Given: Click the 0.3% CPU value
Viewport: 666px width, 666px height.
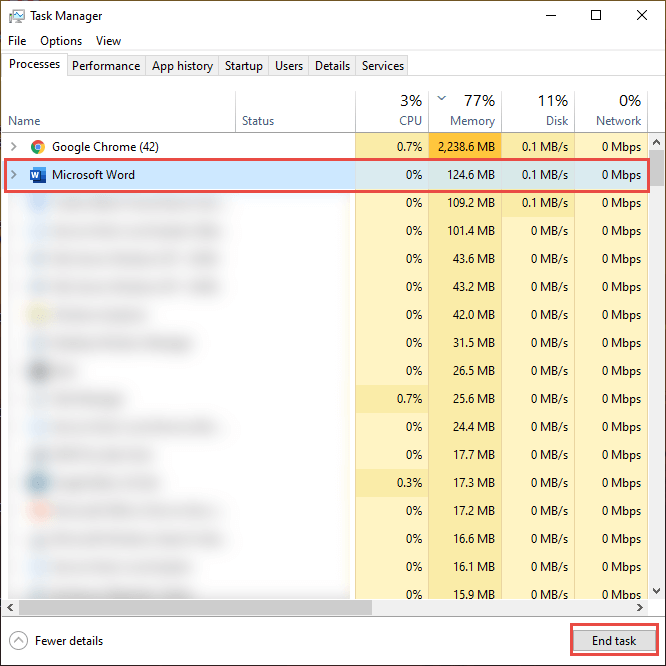Looking at the screenshot, I should click(409, 483).
